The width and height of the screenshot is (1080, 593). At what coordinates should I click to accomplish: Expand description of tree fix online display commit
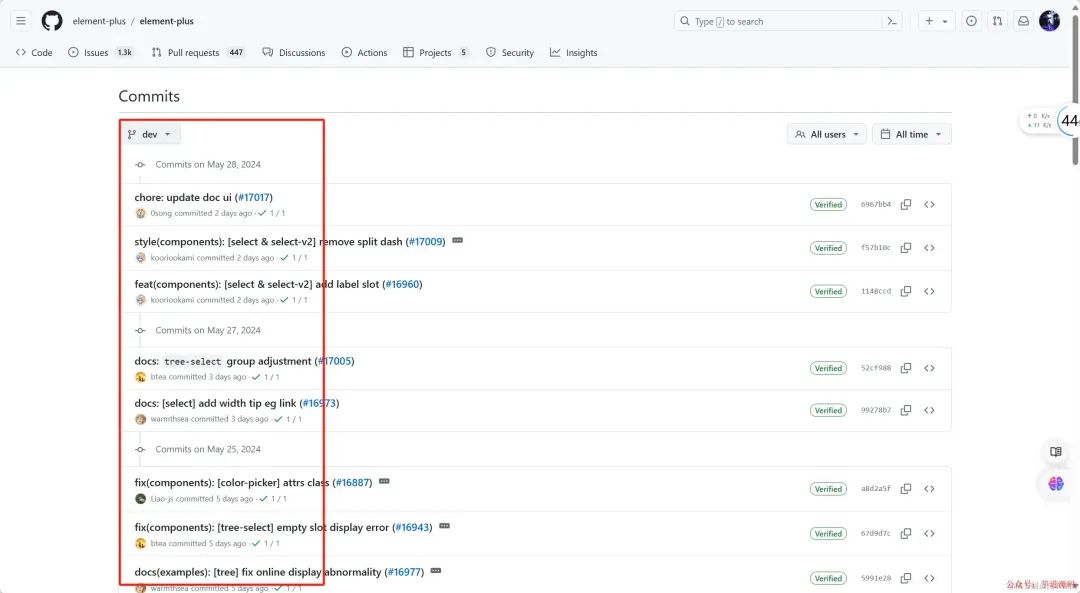click(x=436, y=571)
